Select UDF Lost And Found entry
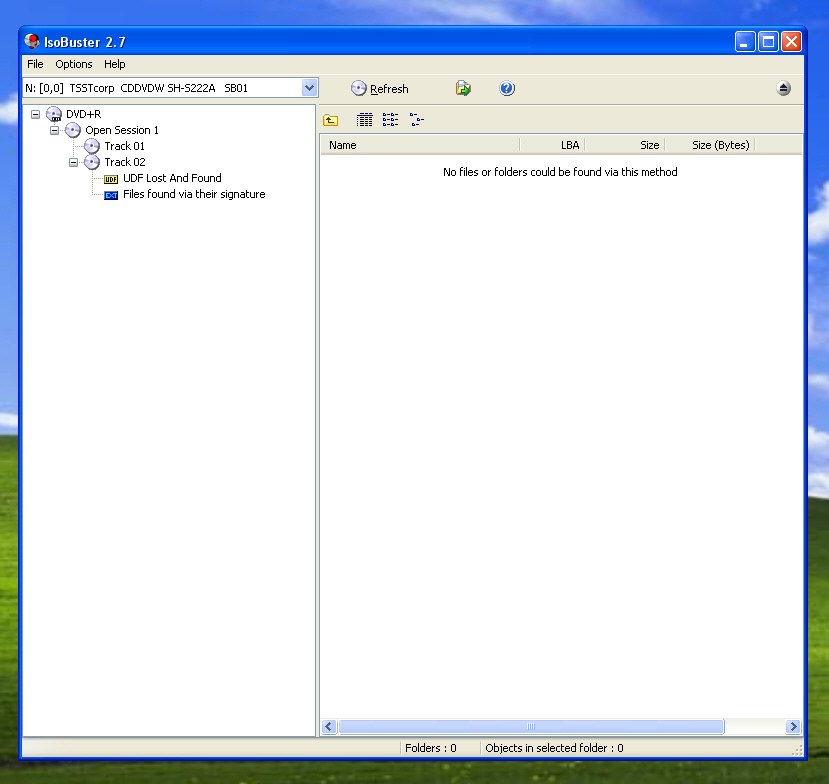The height and width of the screenshot is (784, 829). (172, 178)
